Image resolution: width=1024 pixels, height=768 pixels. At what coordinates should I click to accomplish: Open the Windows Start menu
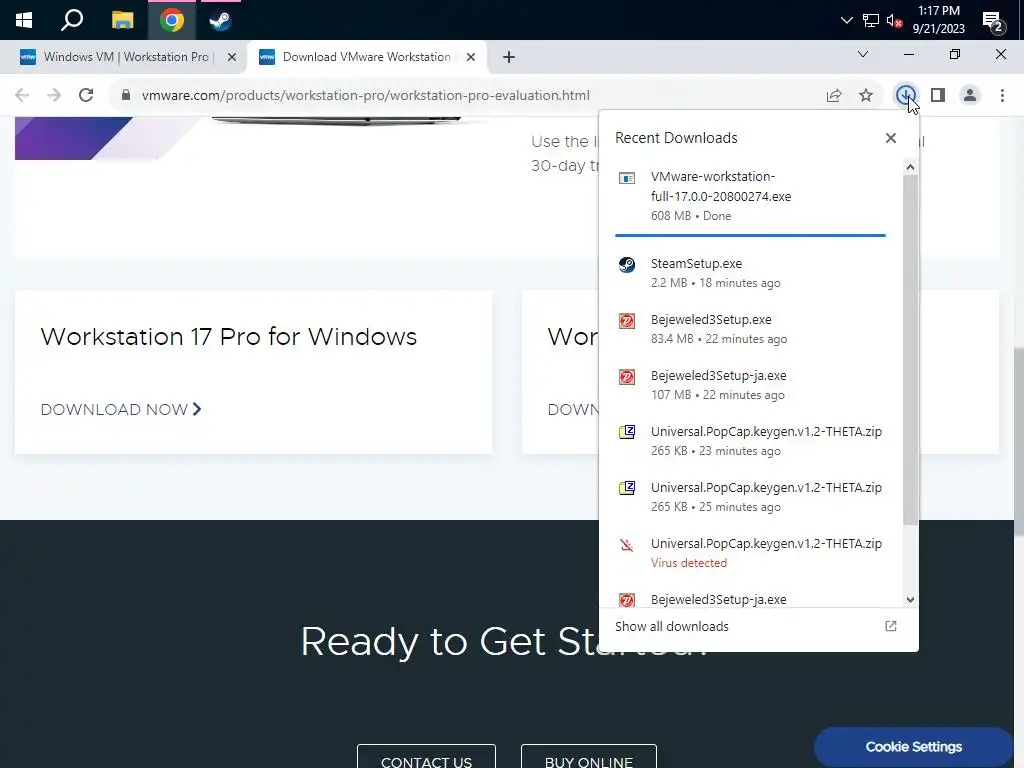tap(24, 20)
